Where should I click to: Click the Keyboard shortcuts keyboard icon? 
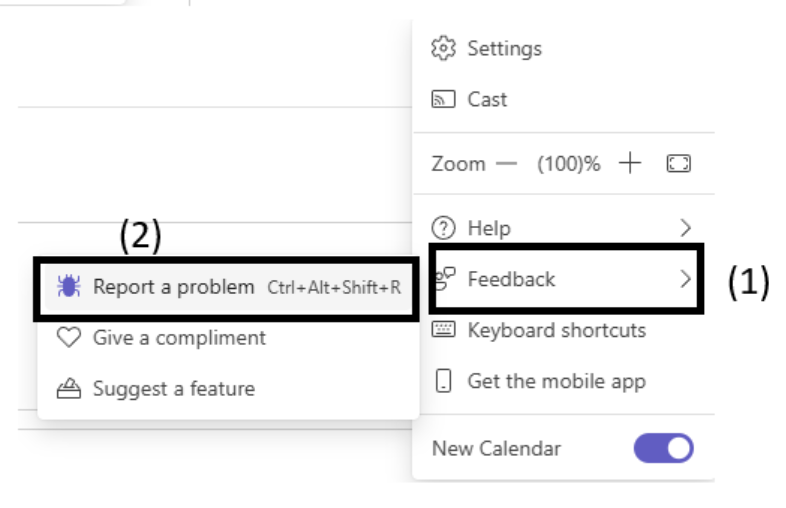click(x=443, y=330)
